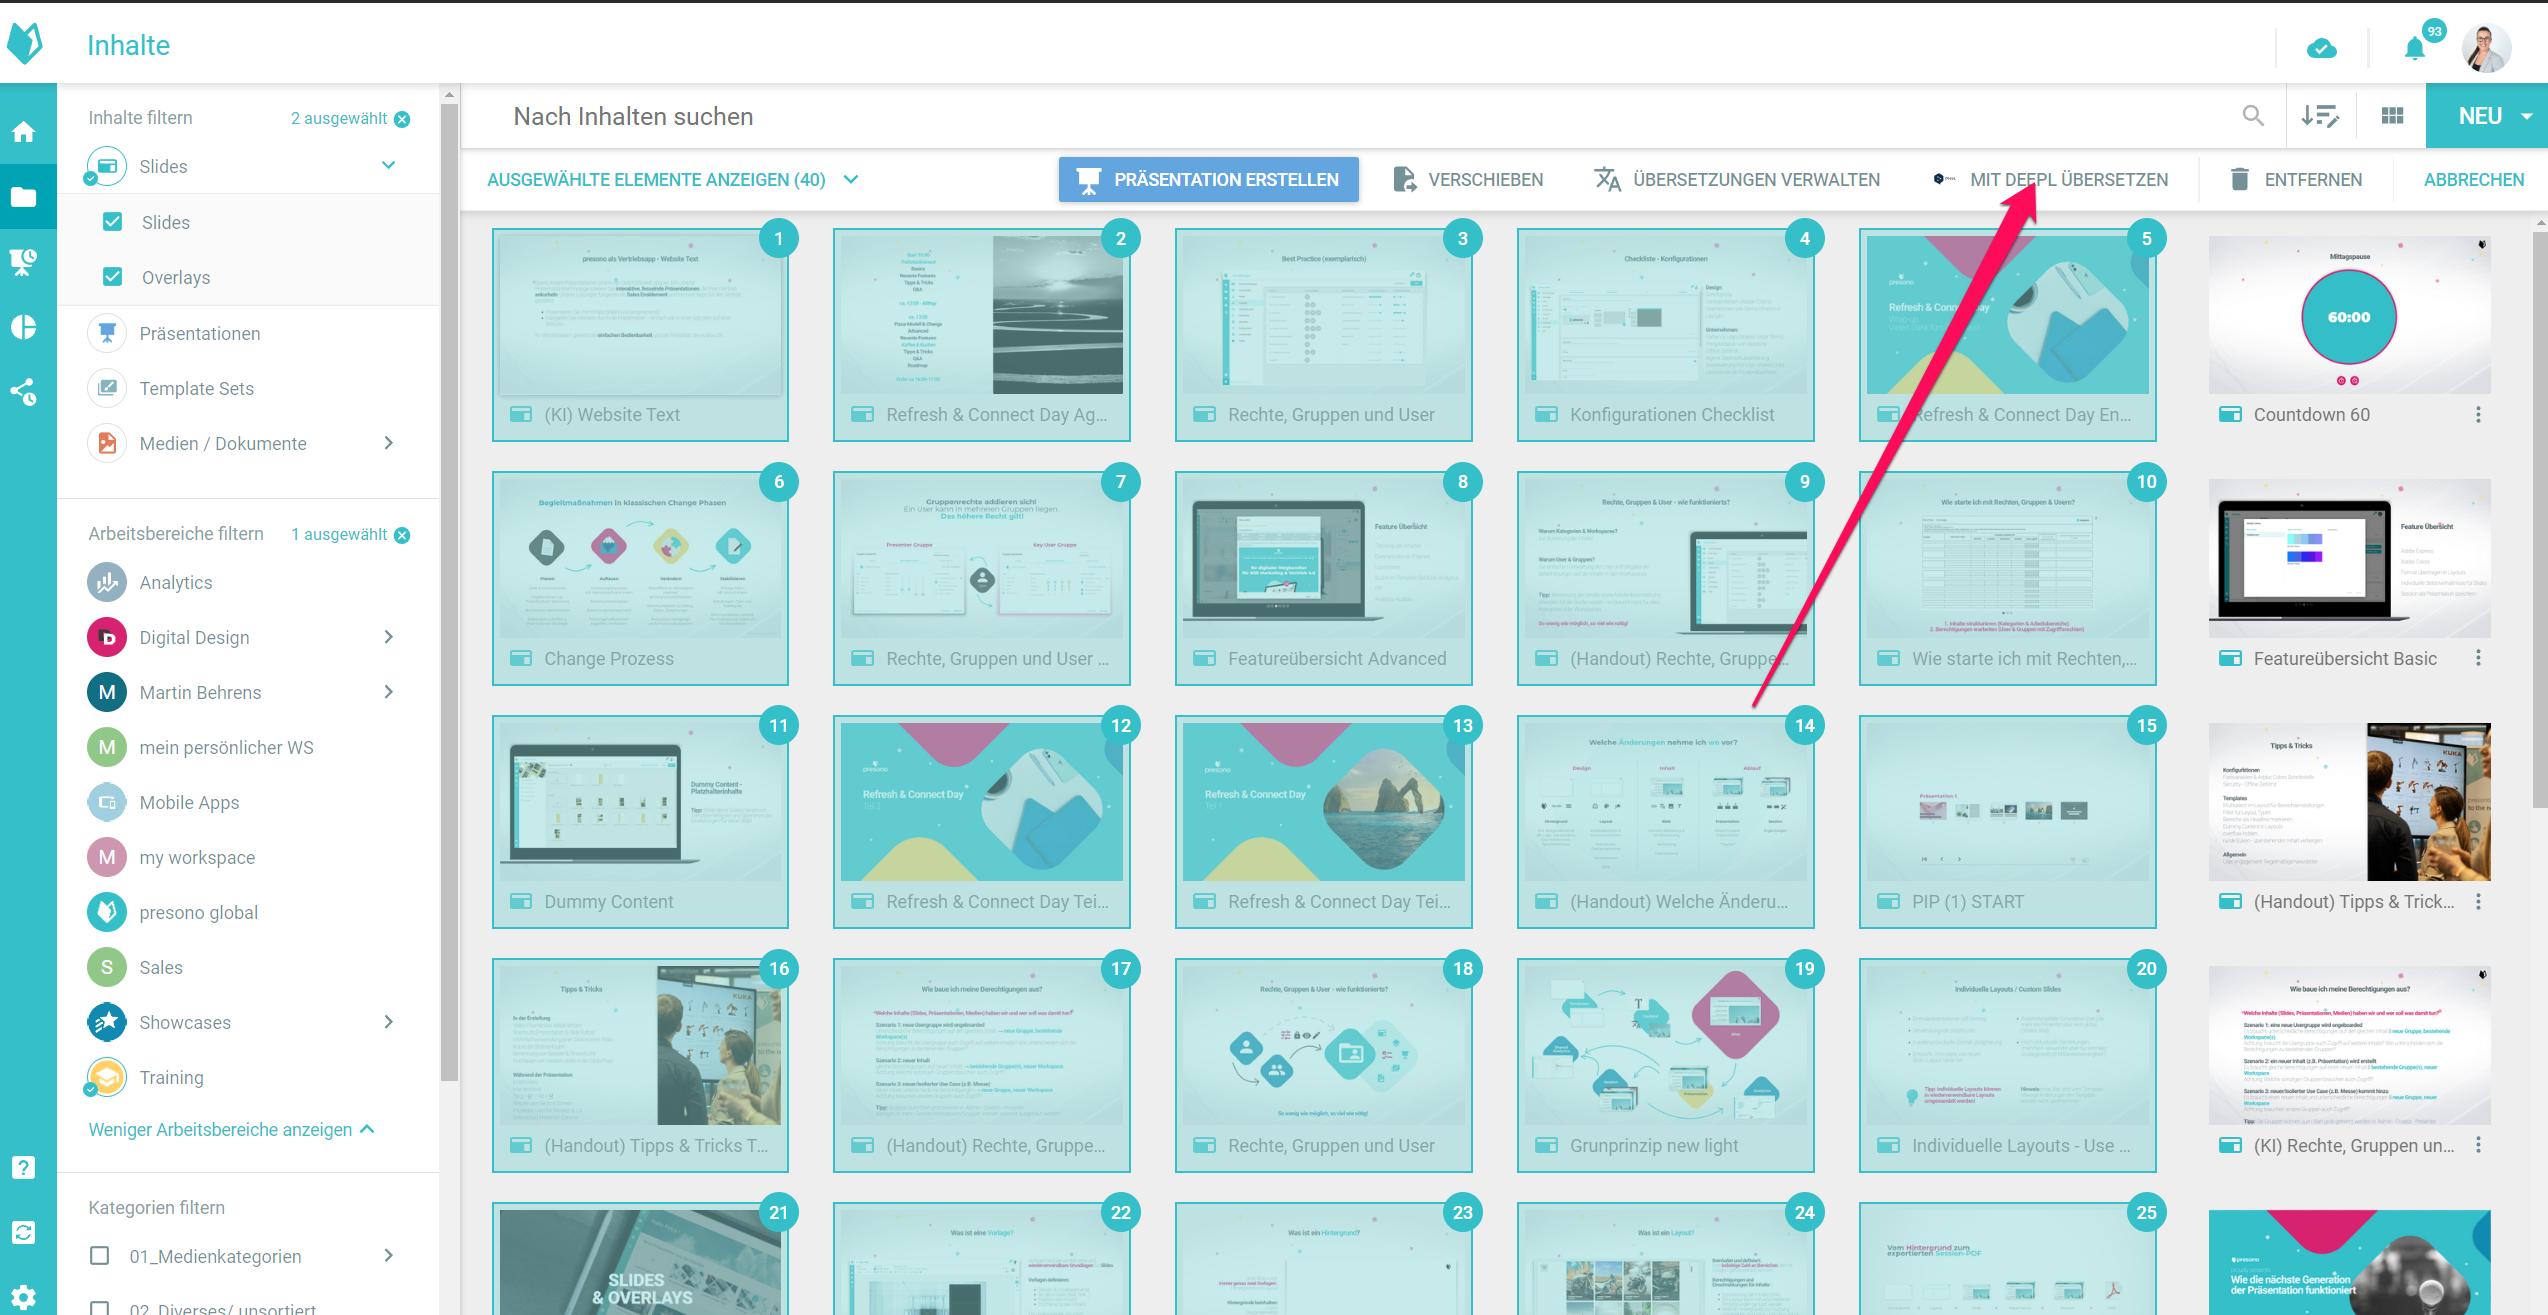Select the presono global workspace icon
This screenshot has width=2548, height=1315.
coord(107,912)
